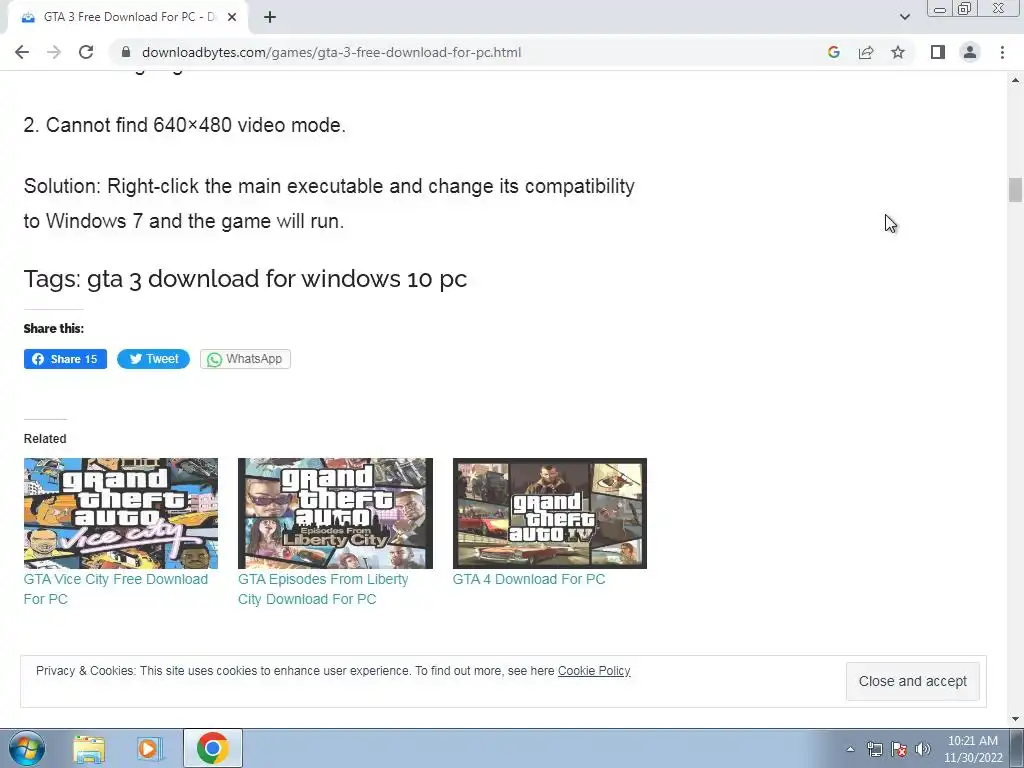Click 'Cannot find 640×480 video mode' text
The height and width of the screenshot is (768, 1024).
point(185,125)
